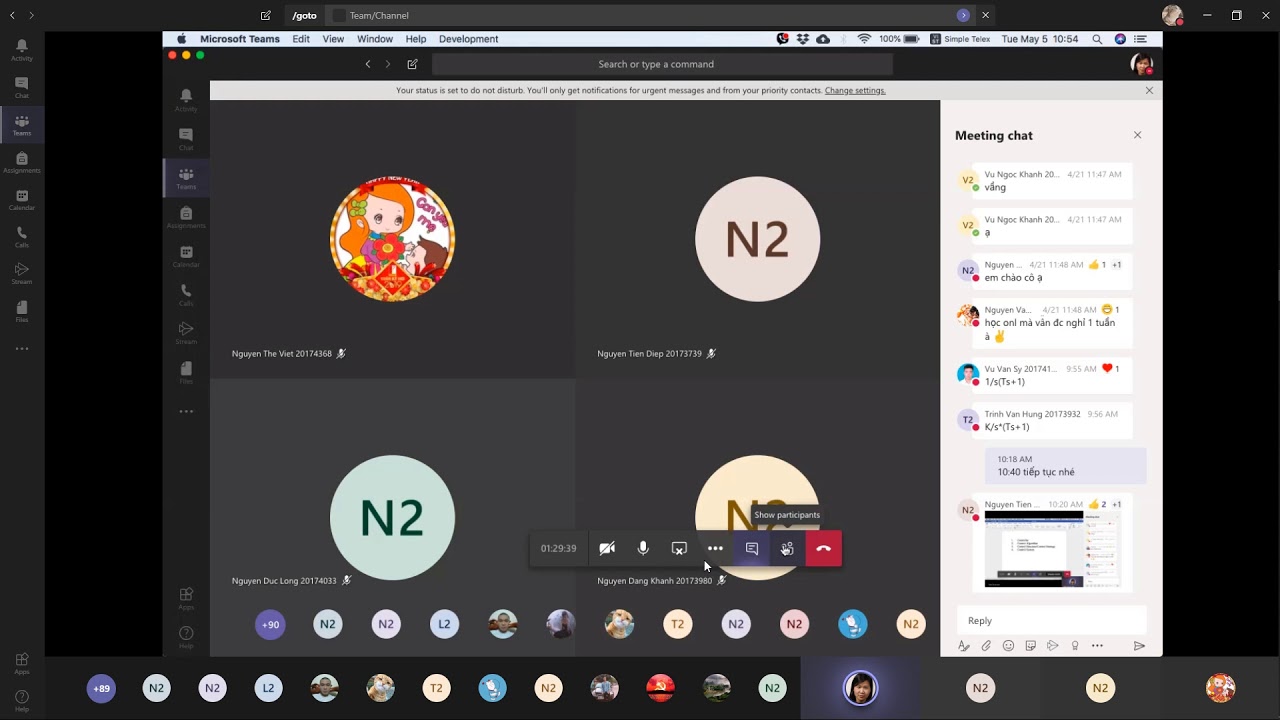Open Calendar in inner Teams sidebar

(186, 256)
